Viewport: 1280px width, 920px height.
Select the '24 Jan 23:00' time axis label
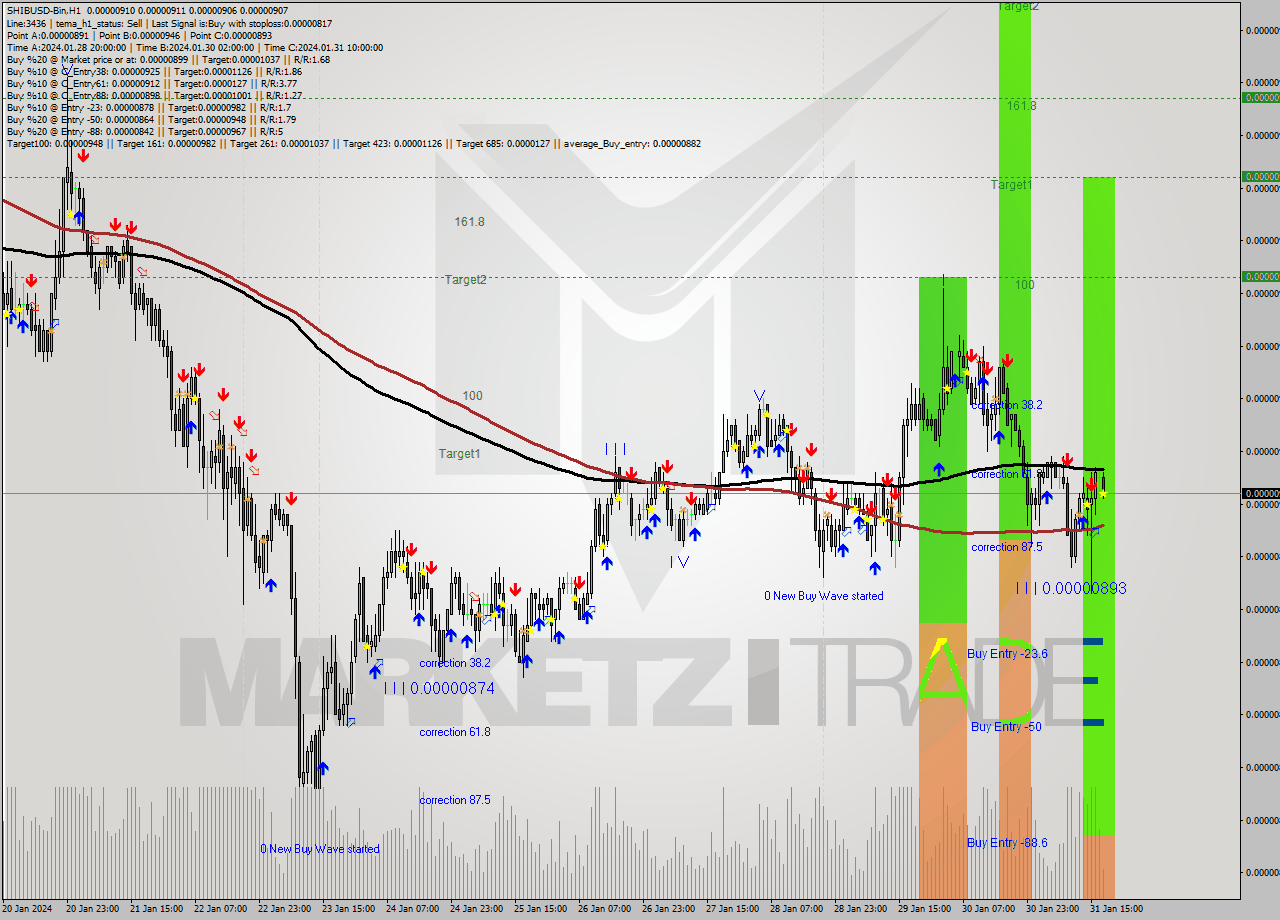pyautogui.click(x=476, y=909)
